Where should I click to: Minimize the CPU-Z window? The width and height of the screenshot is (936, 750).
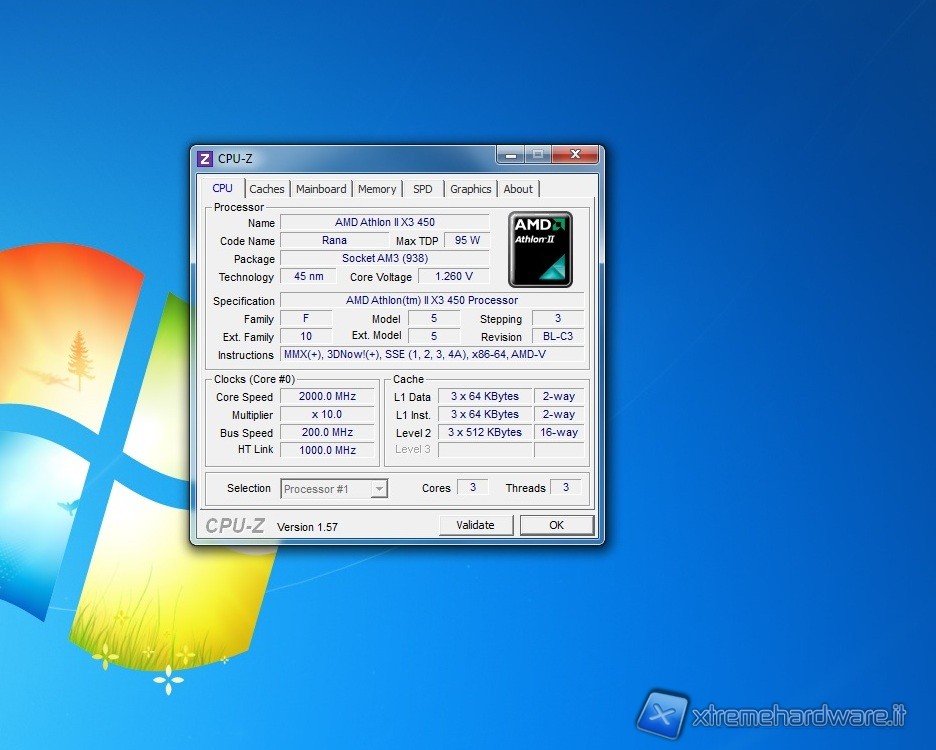pyautogui.click(x=511, y=155)
